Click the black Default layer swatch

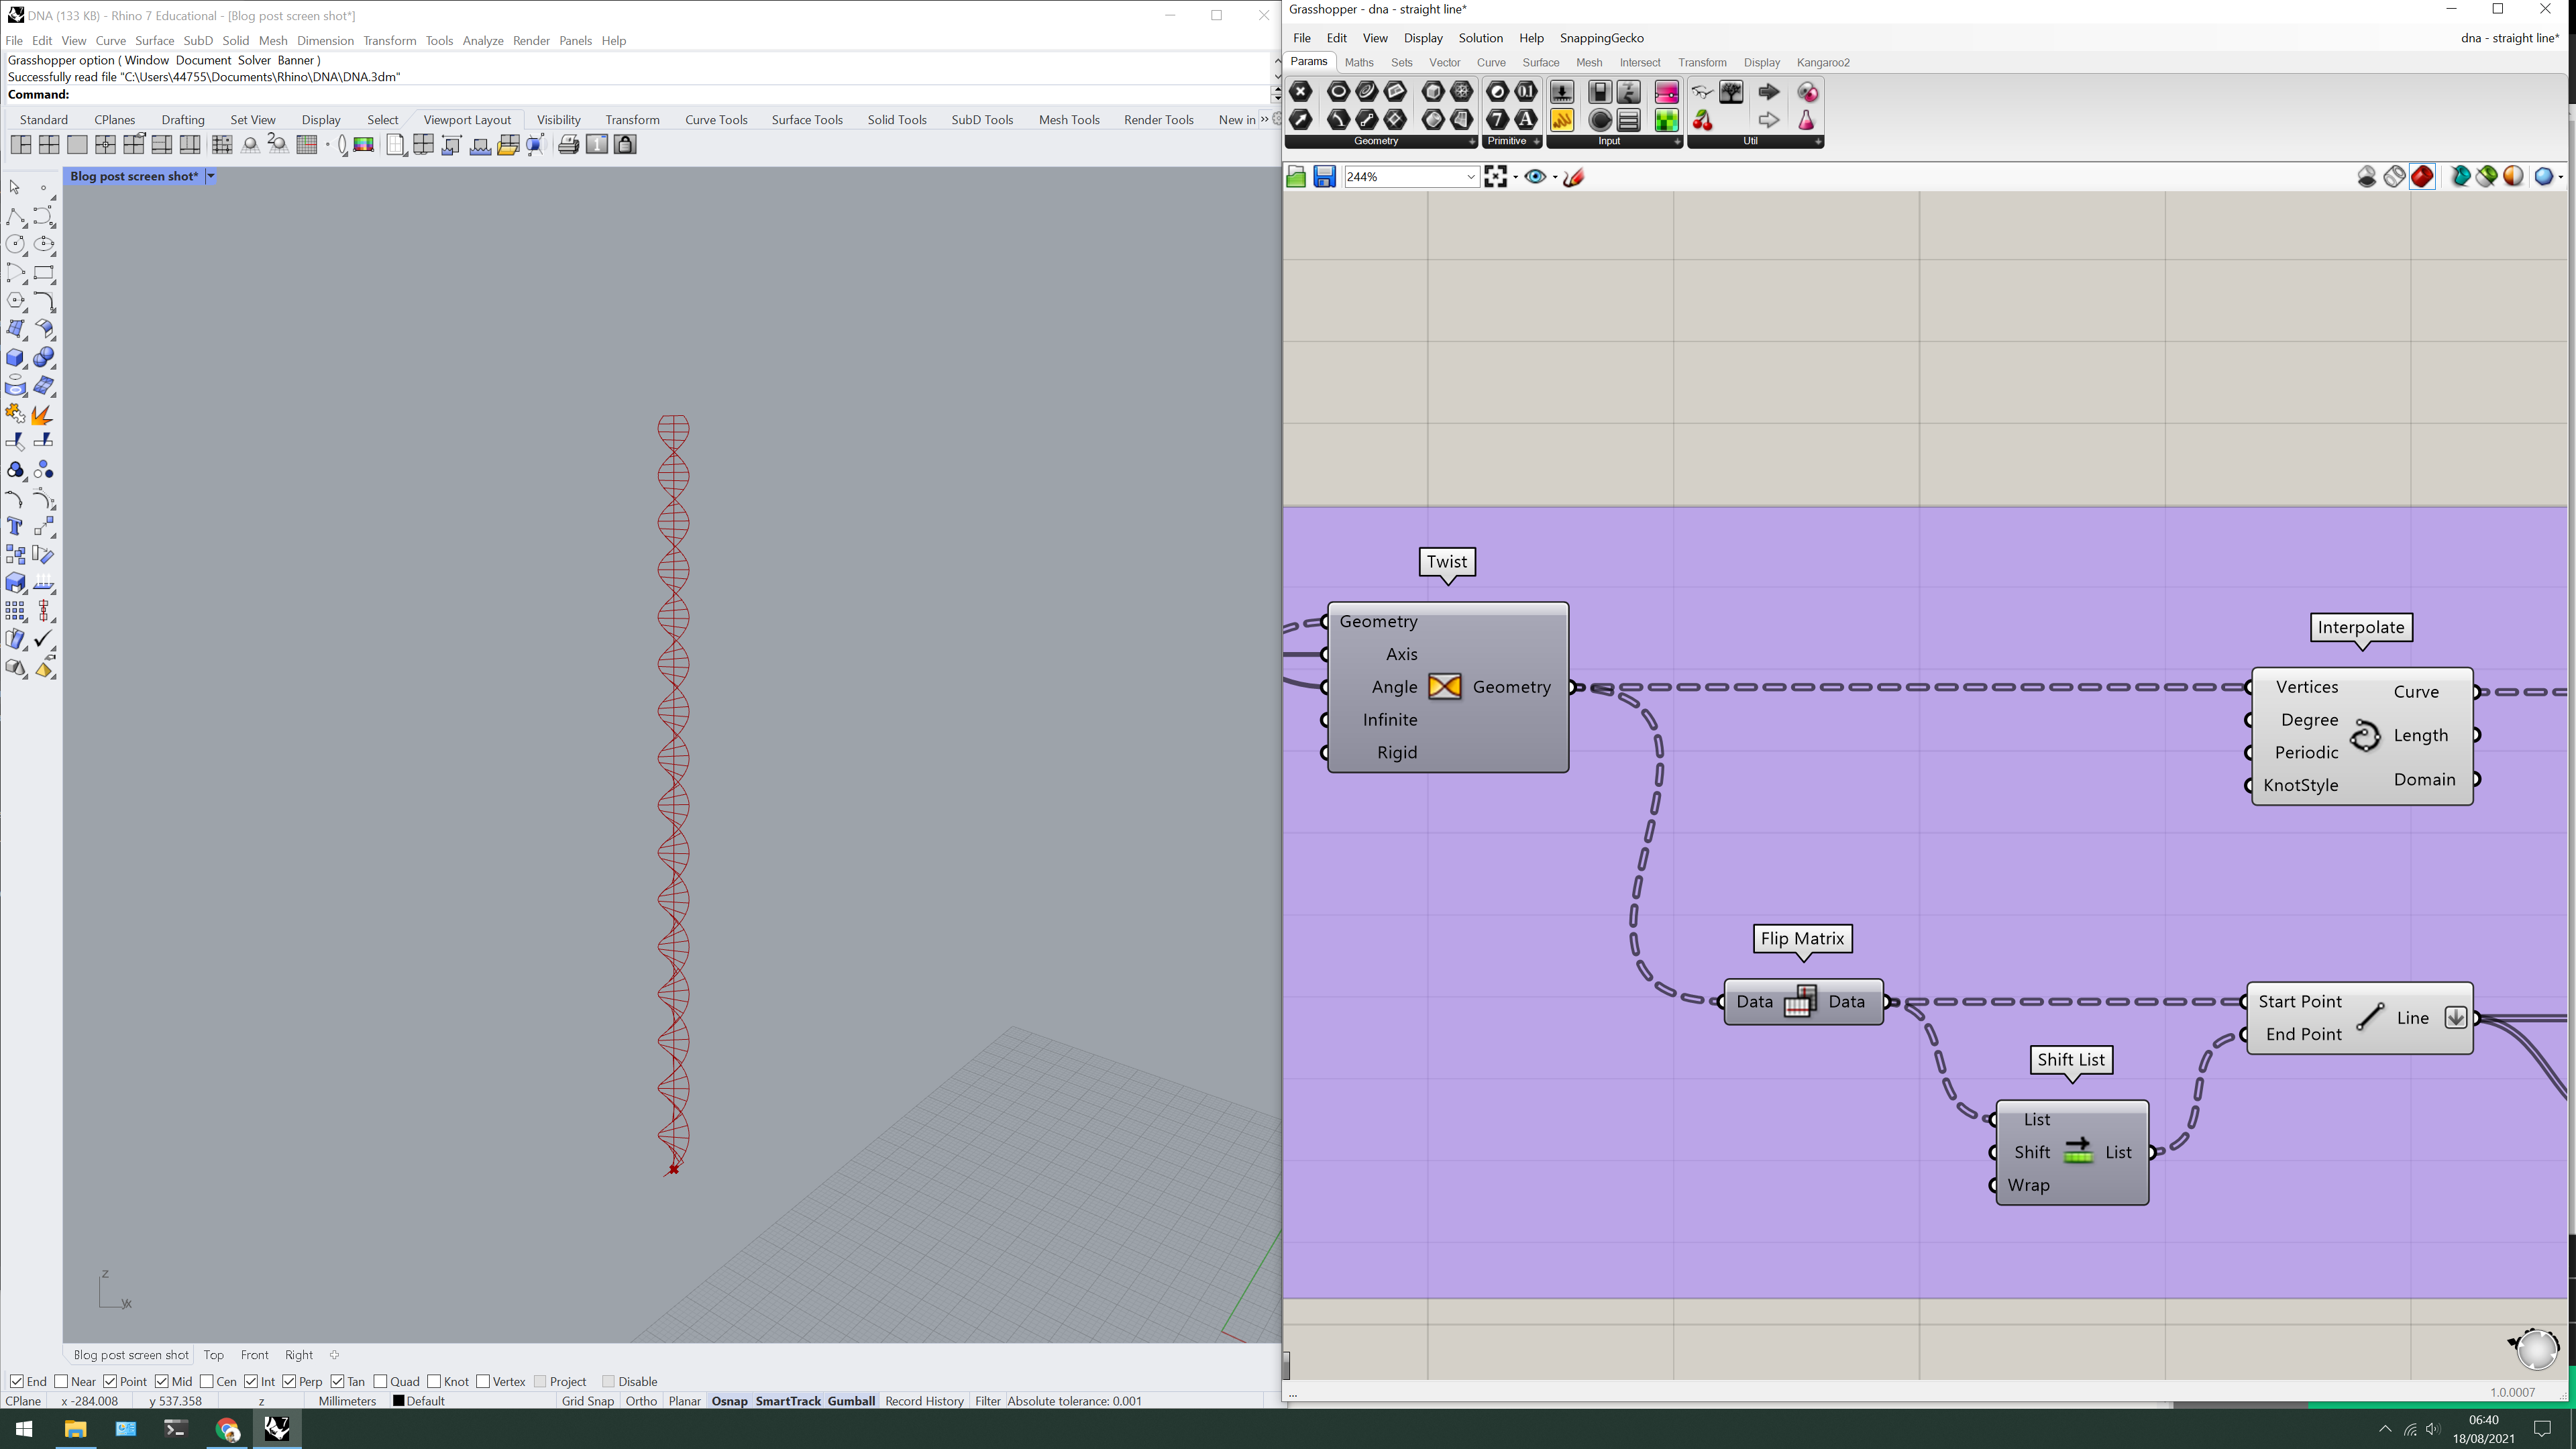pos(398,1401)
